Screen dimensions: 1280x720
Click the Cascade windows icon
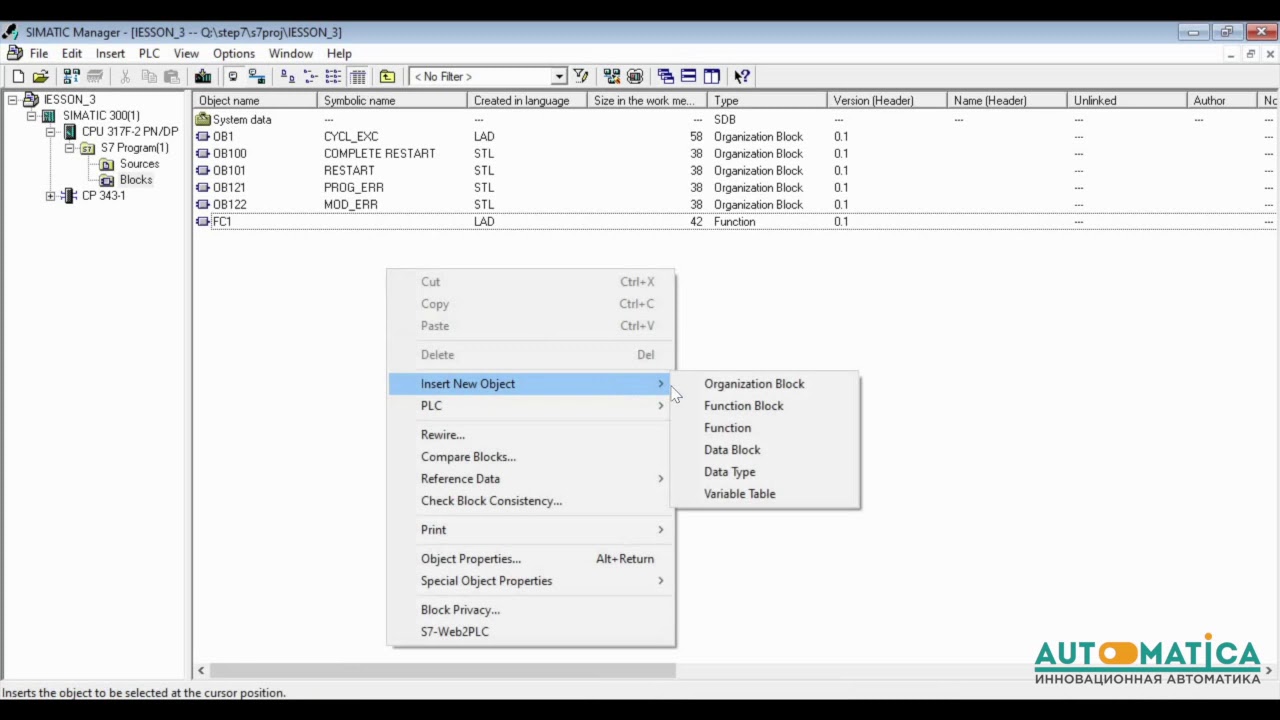click(665, 76)
